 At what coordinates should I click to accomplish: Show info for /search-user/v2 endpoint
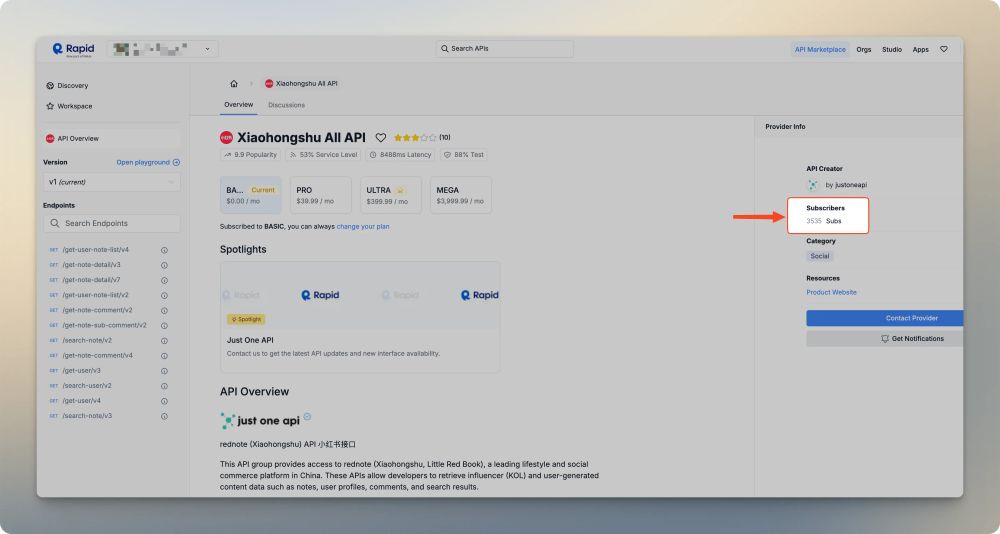[x=164, y=386]
